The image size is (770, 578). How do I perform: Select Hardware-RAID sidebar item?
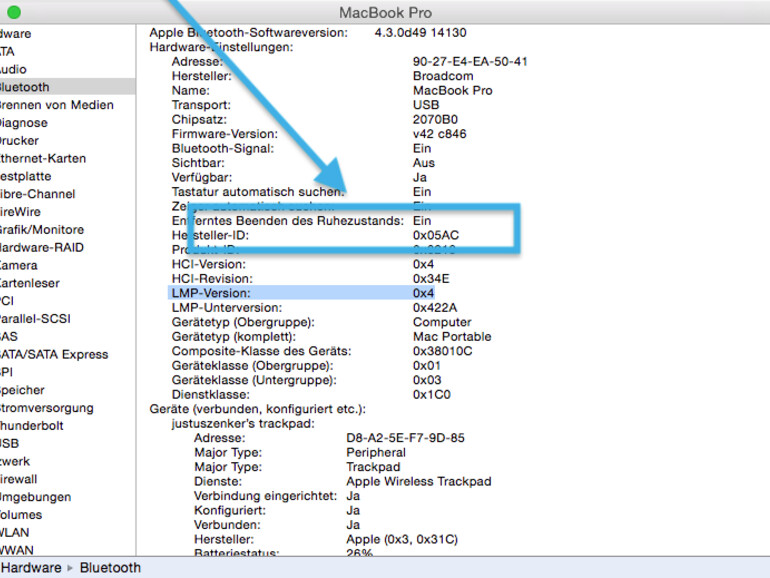click(42, 248)
